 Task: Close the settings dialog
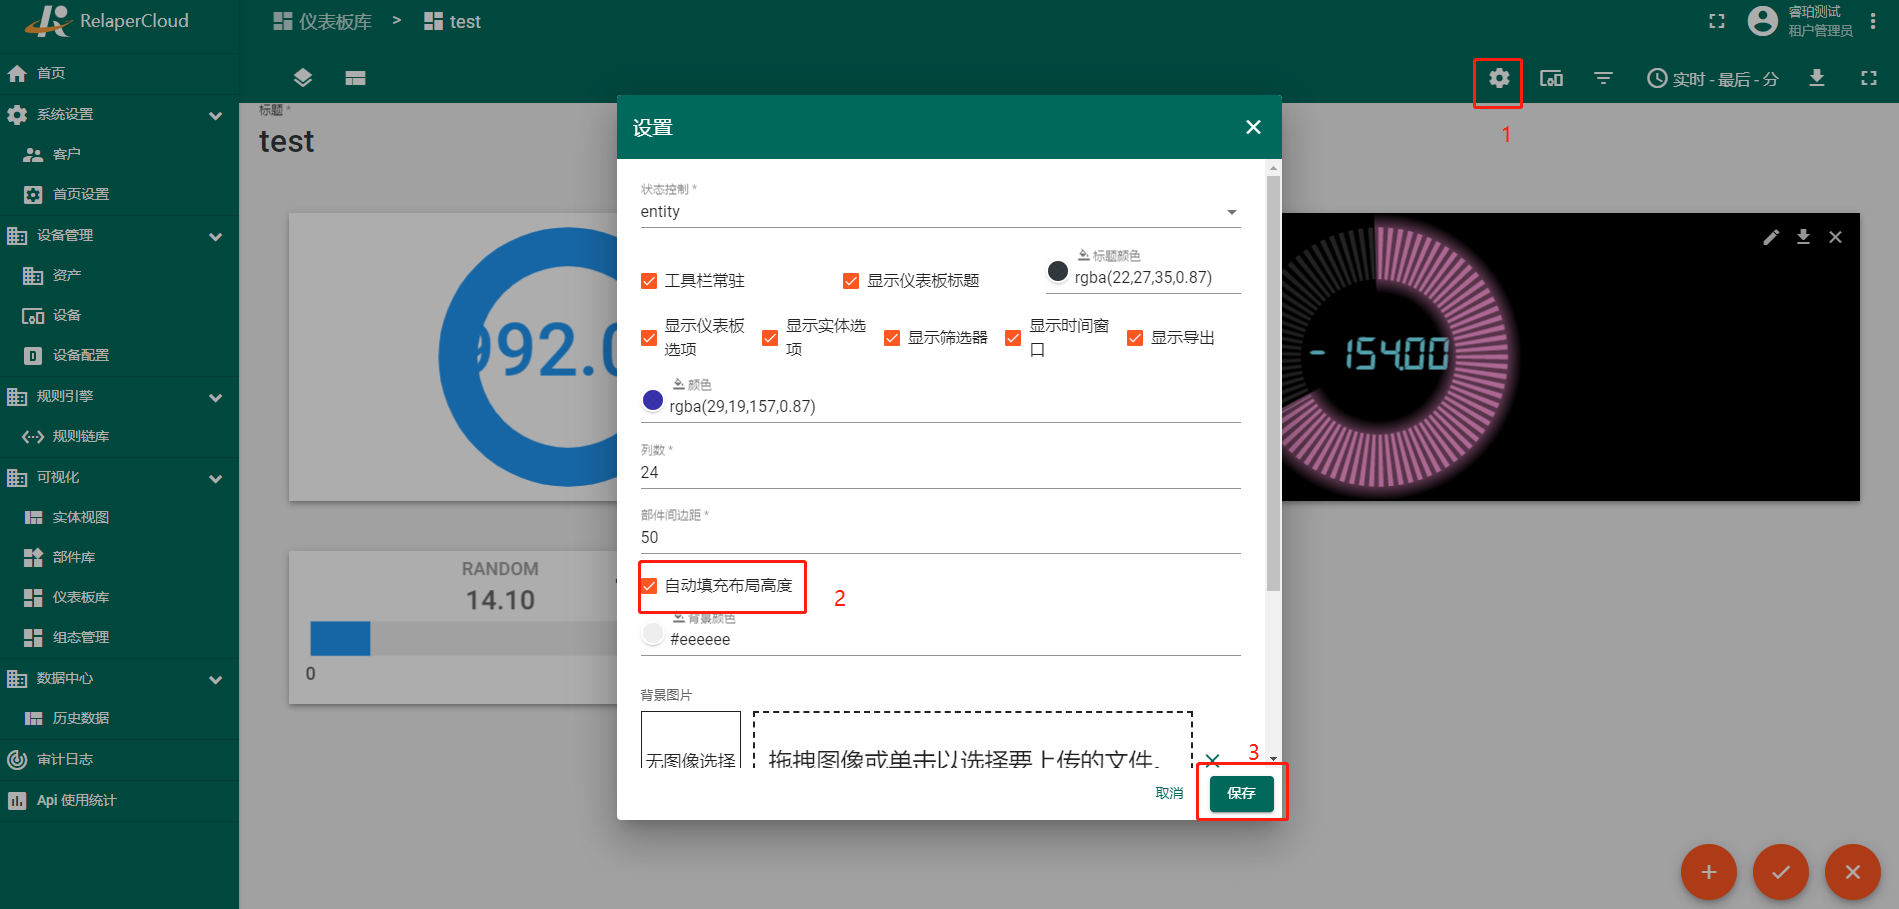coord(1253,127)
